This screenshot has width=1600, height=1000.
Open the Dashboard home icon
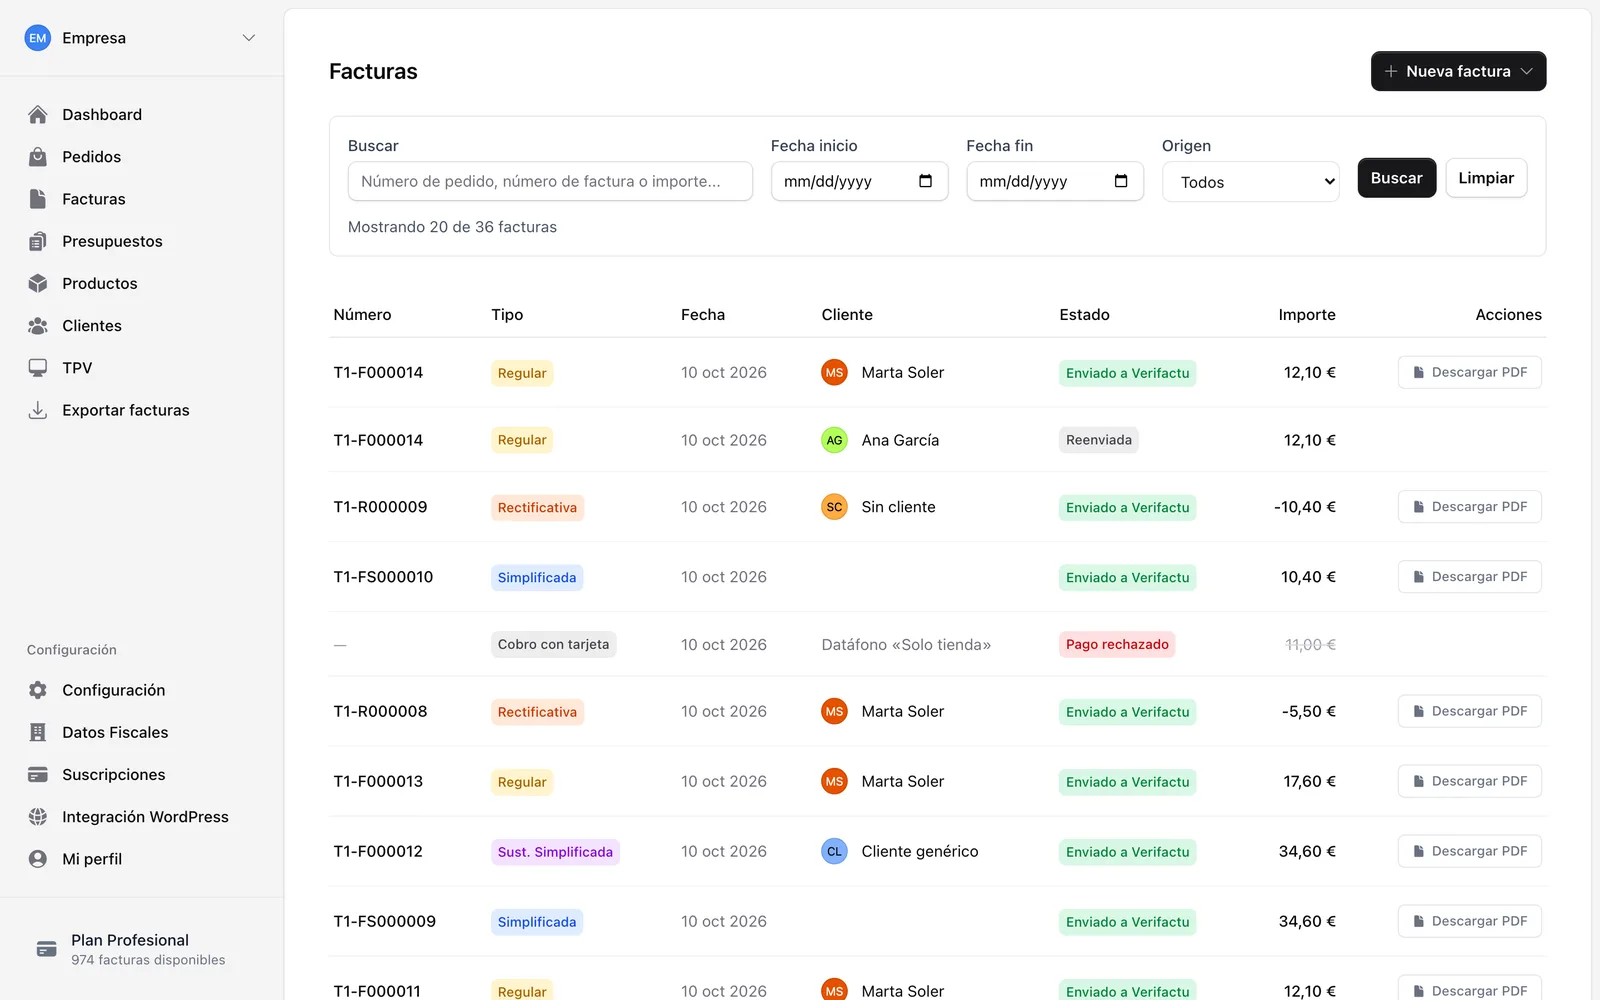(38, 115)
